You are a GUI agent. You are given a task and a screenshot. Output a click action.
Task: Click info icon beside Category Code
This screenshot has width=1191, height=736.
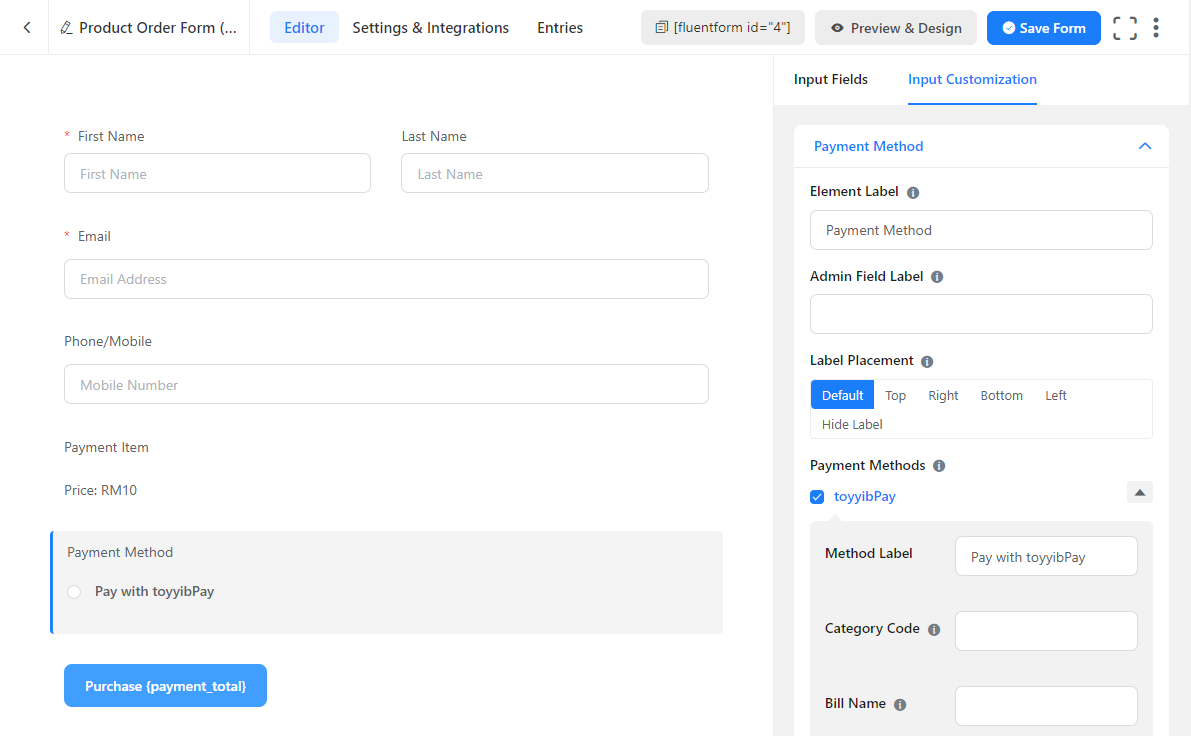pyautogui.click(x=934, y=630)
